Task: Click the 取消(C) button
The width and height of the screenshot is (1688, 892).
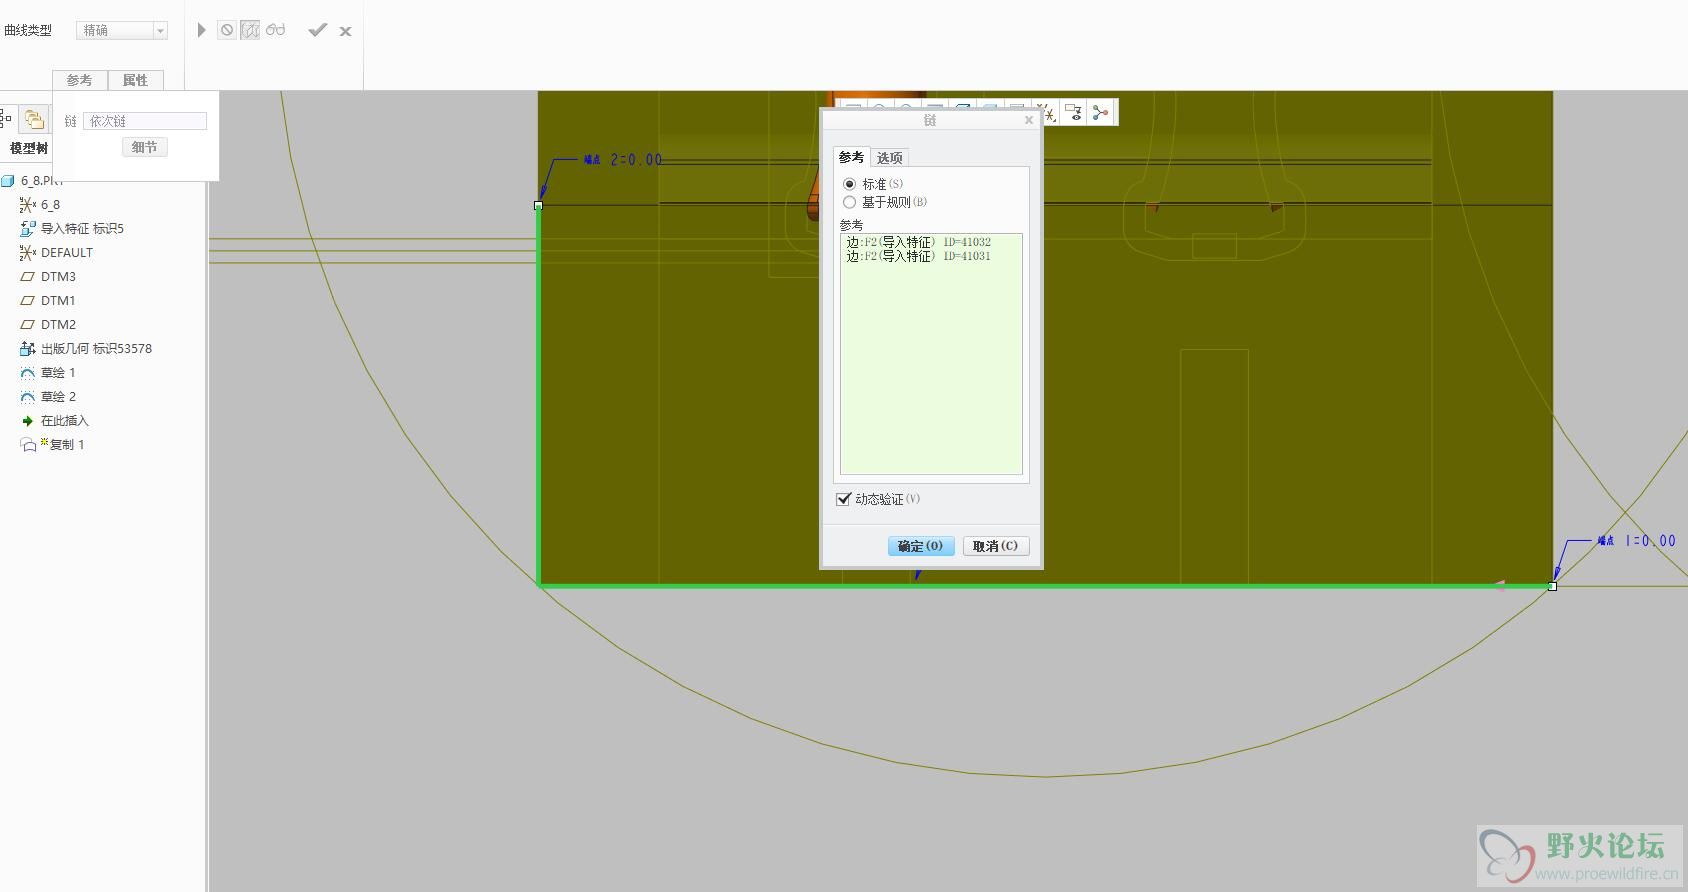Action: (996, 546)
